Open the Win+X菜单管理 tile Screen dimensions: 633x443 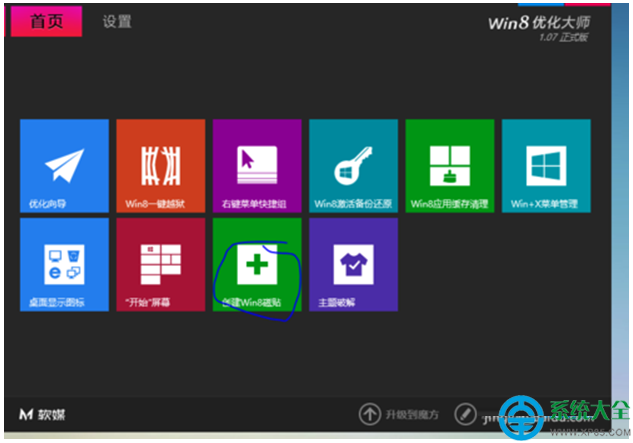(546, 166)
